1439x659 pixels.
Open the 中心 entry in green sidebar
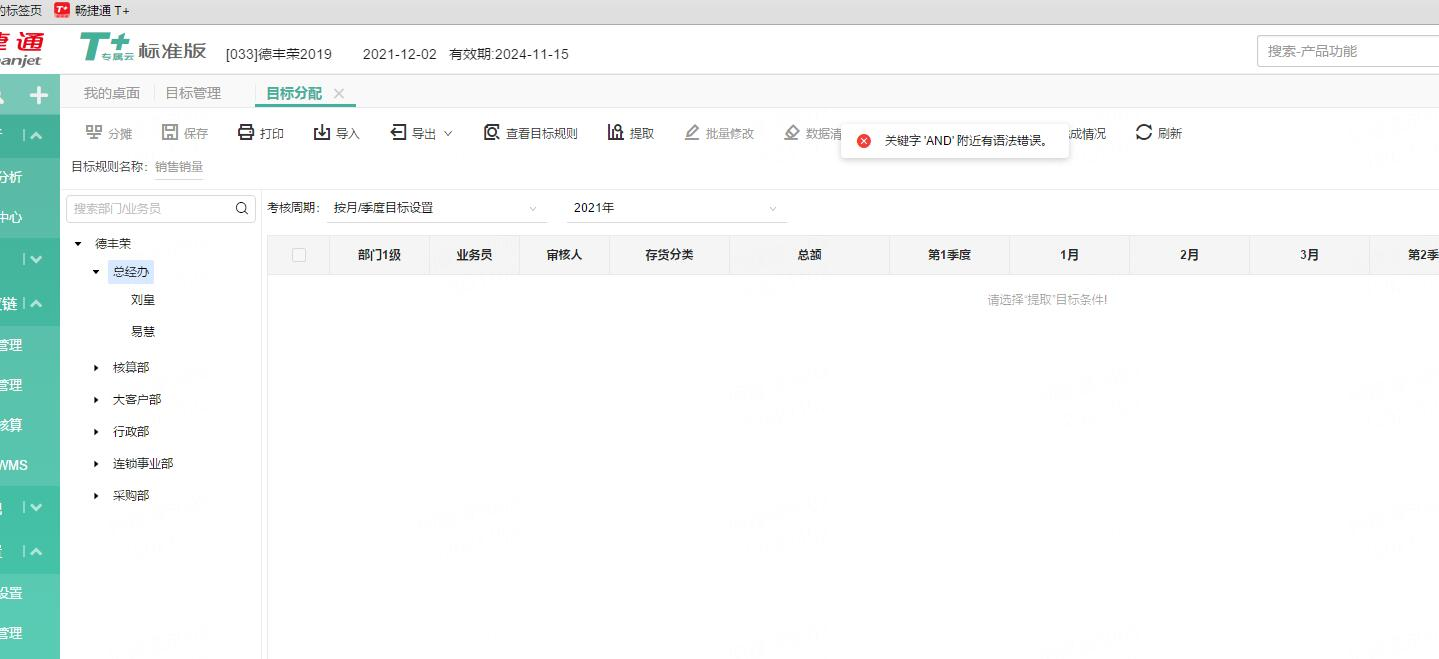[x=11, y=217]
